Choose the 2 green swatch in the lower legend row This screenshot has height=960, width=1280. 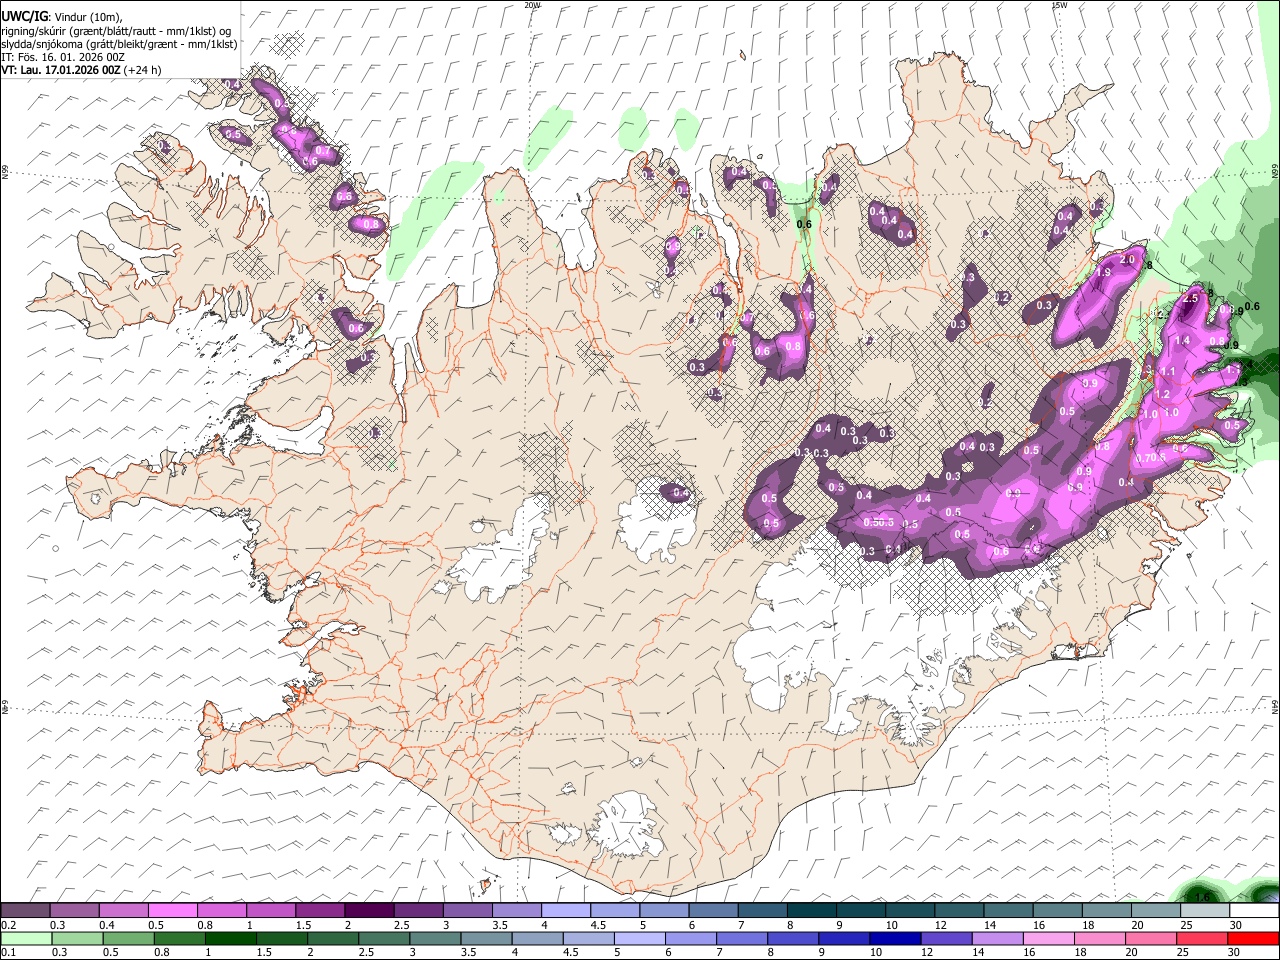coord(332,939)
